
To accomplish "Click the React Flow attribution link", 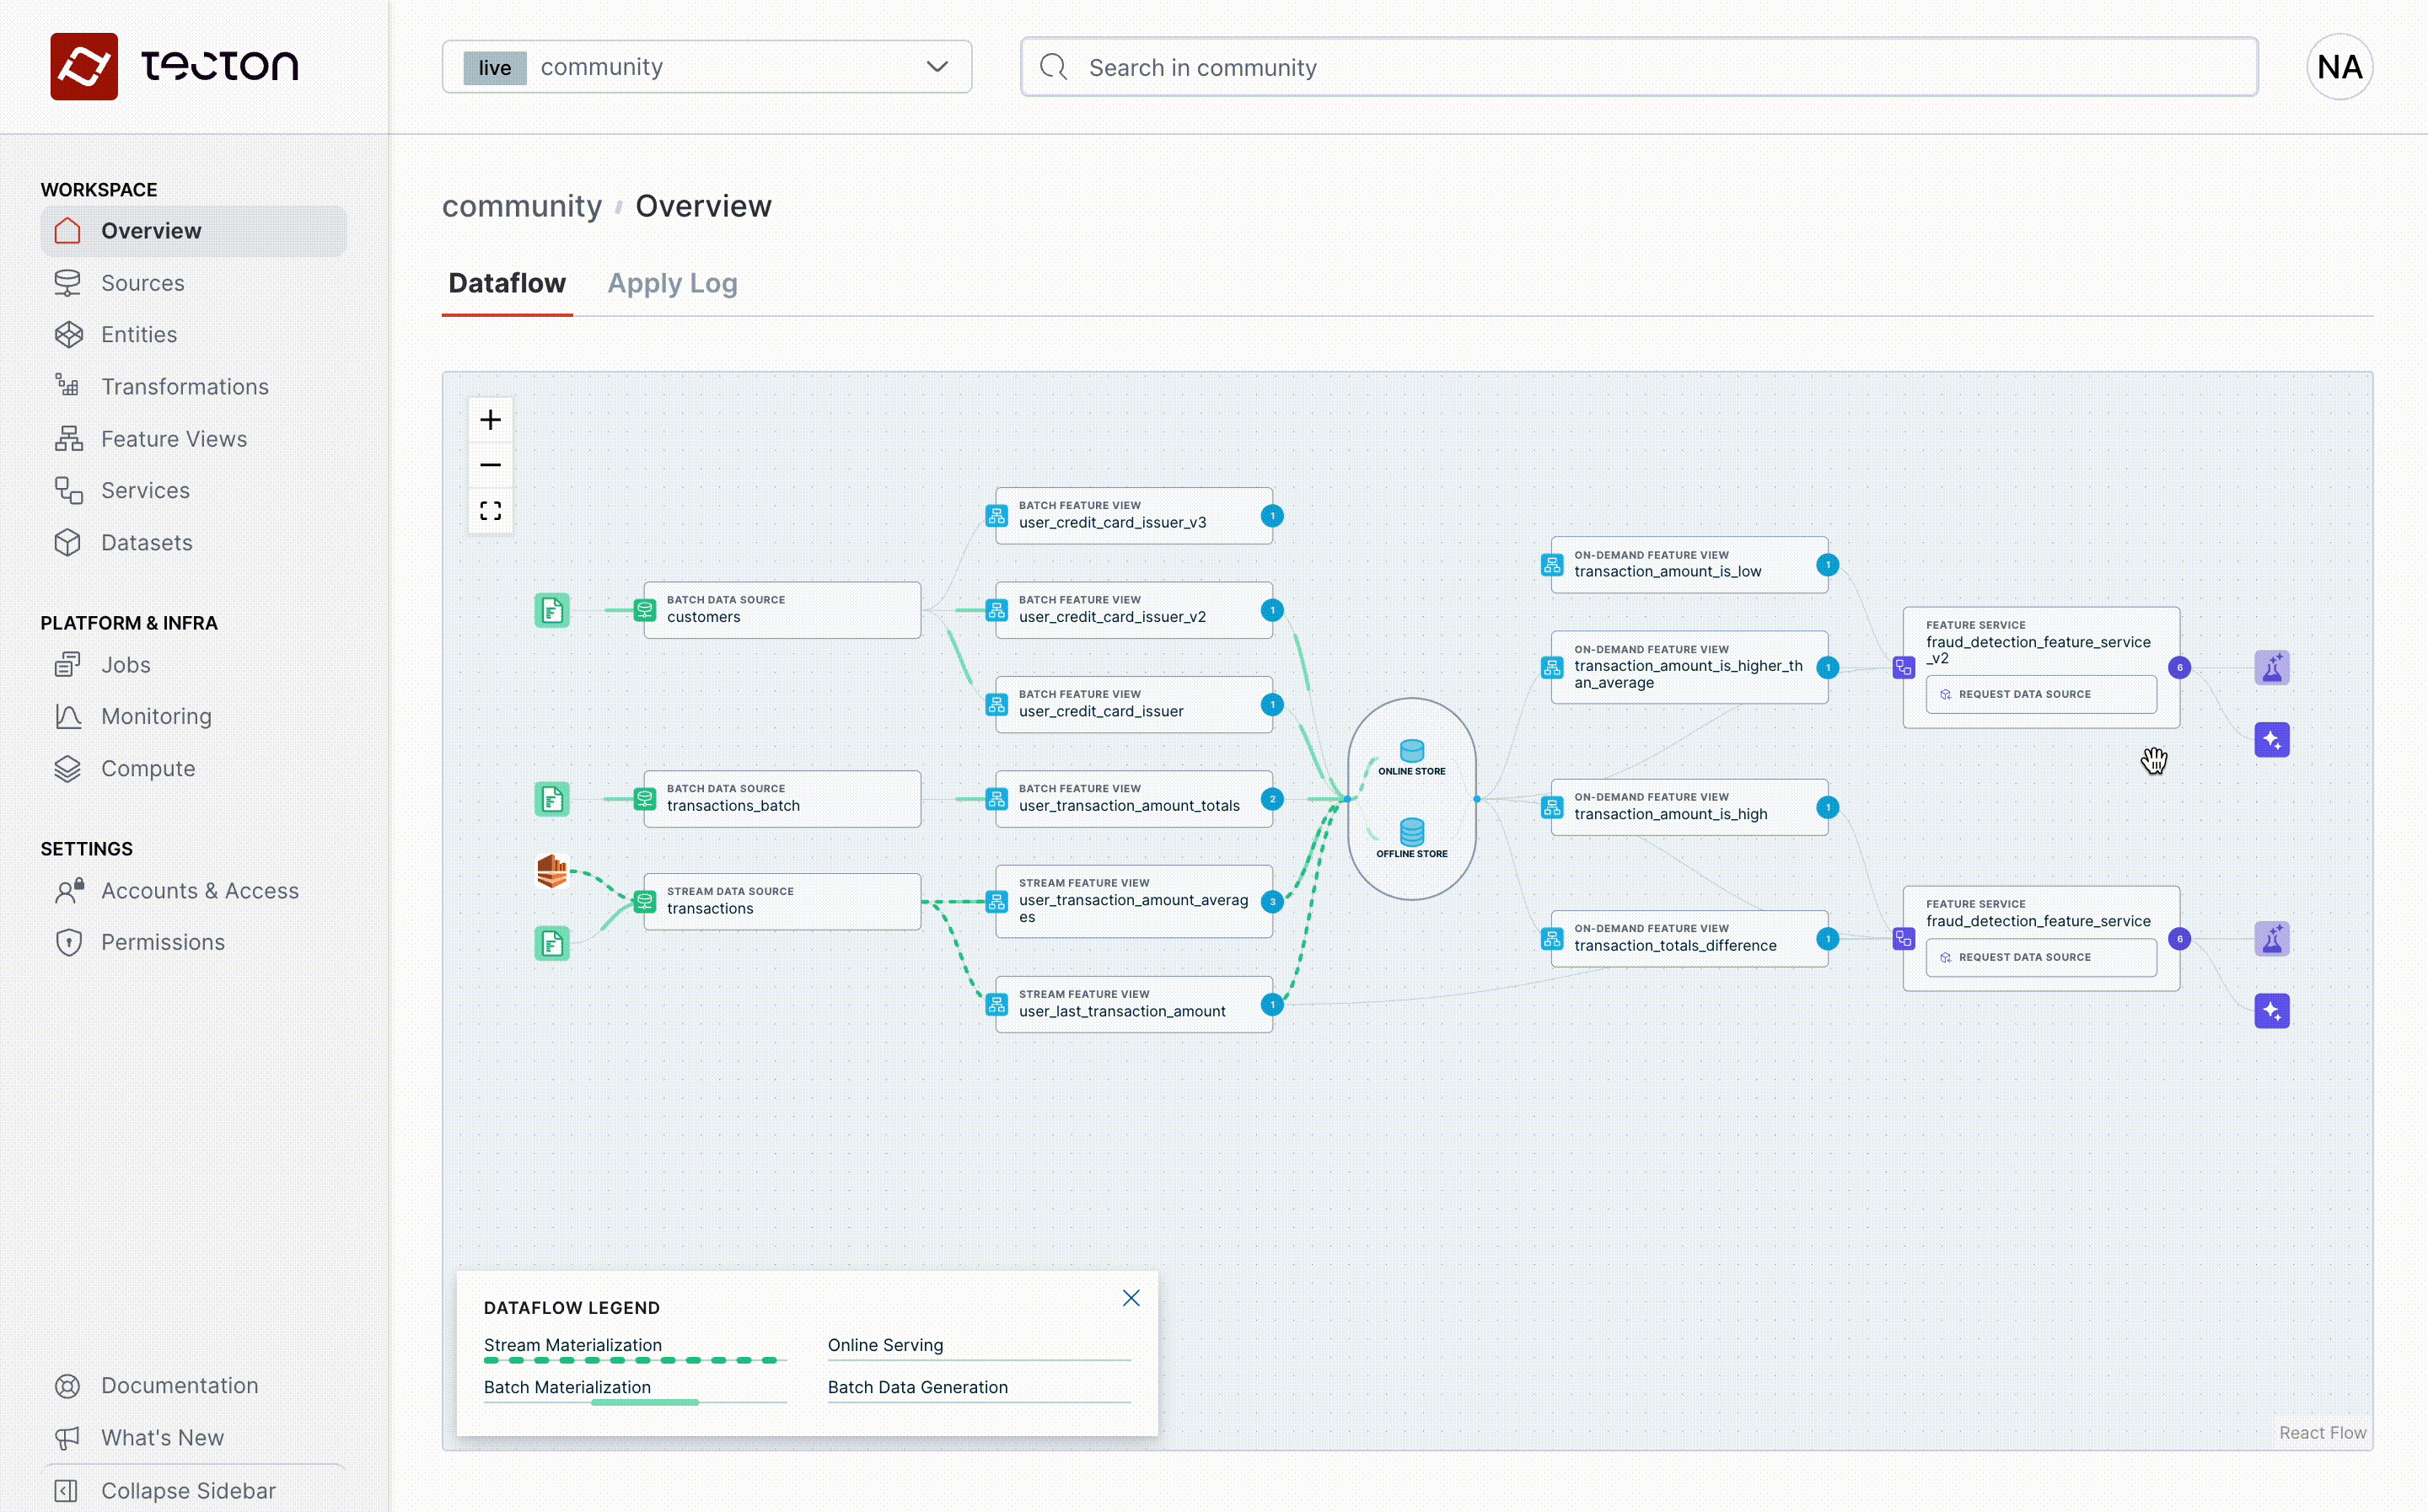I will point(2322,1432).
